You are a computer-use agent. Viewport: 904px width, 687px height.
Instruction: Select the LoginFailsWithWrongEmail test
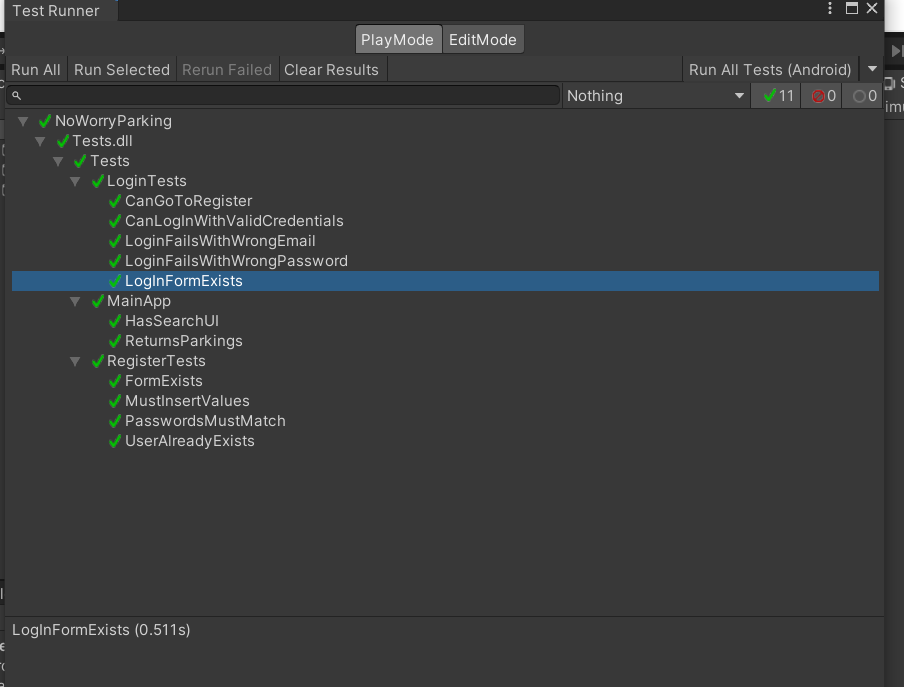click(x=445, y=241)
